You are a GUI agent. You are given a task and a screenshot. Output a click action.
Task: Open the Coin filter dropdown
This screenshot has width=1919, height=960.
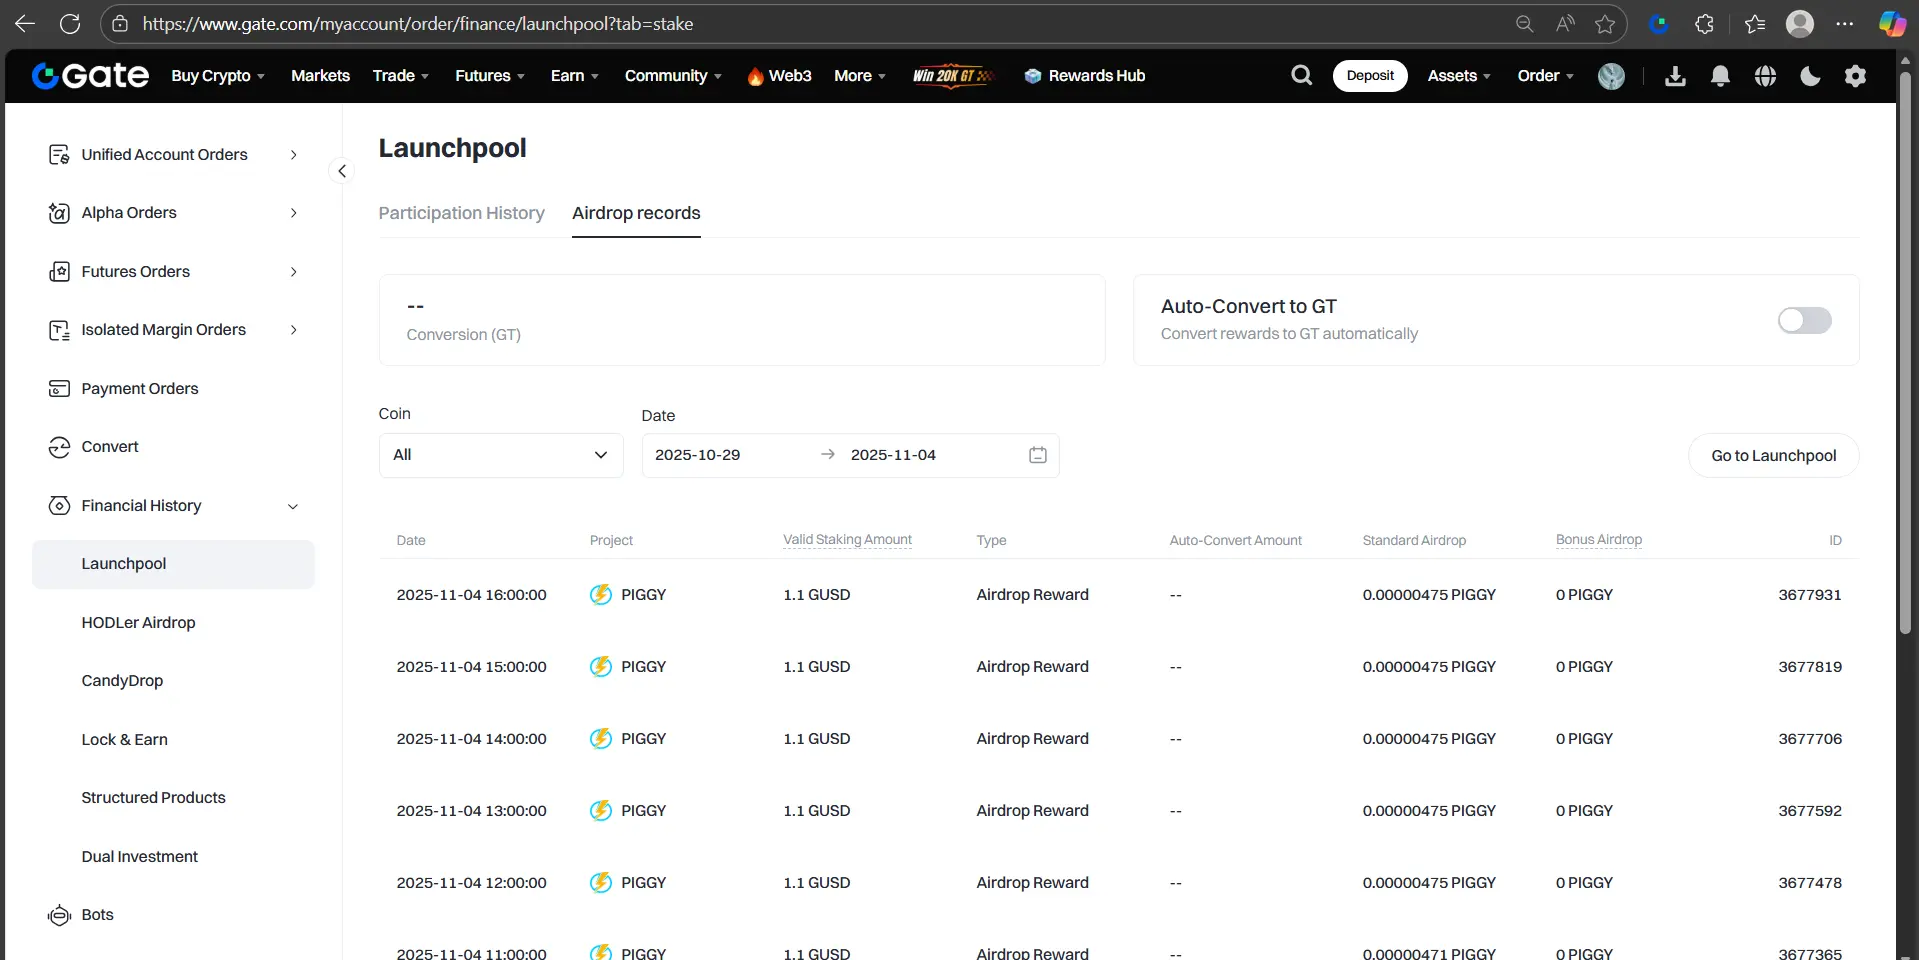point(501,455)
